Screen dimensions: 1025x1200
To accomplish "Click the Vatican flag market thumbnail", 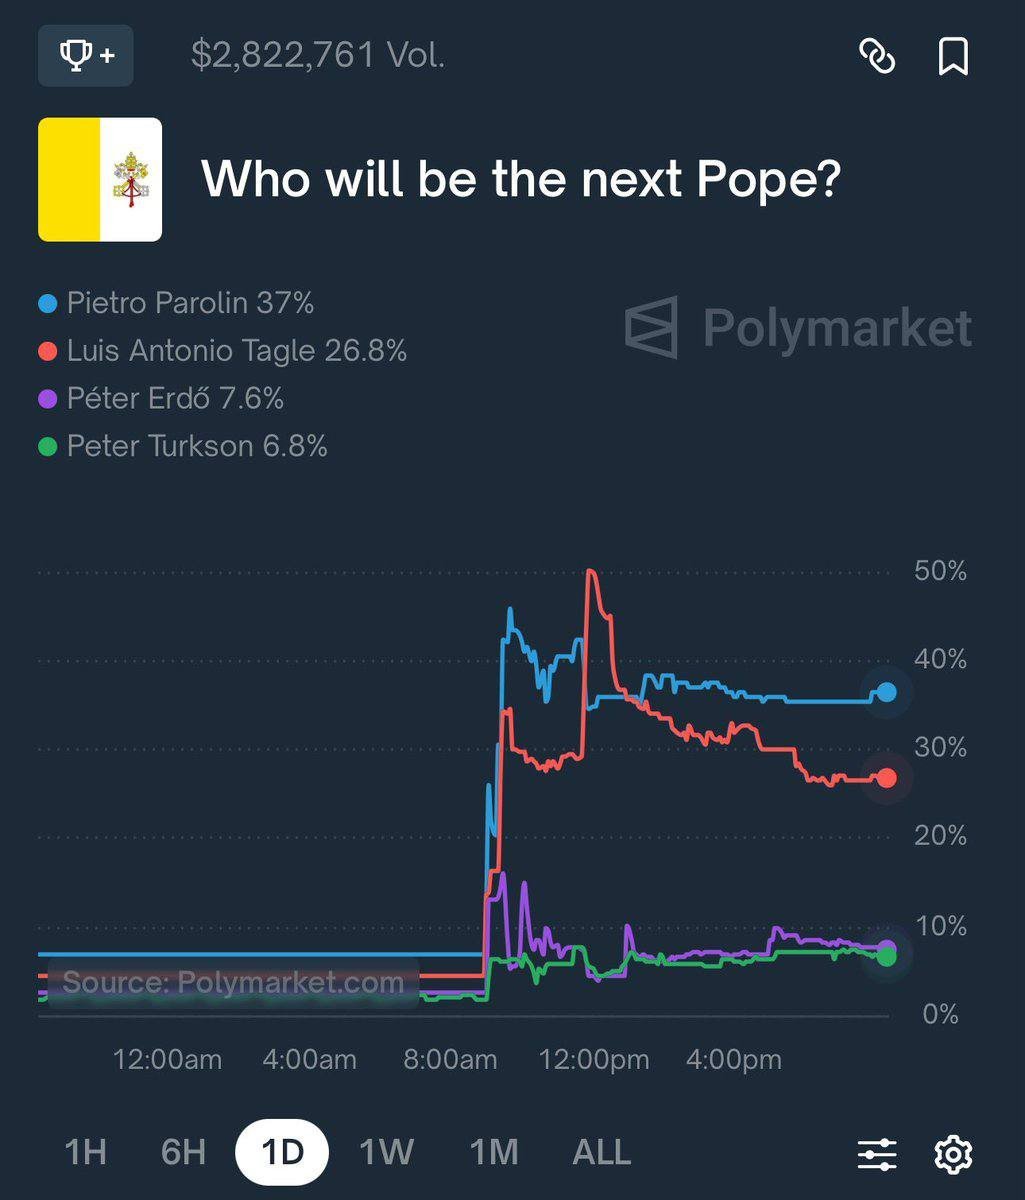I will tap(100, 180).
